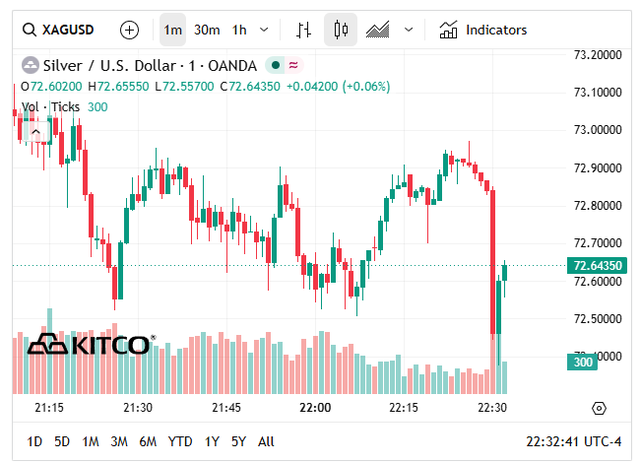Expand the timeframe intervals dropdown
640x463 pixels.
[264, 30]
